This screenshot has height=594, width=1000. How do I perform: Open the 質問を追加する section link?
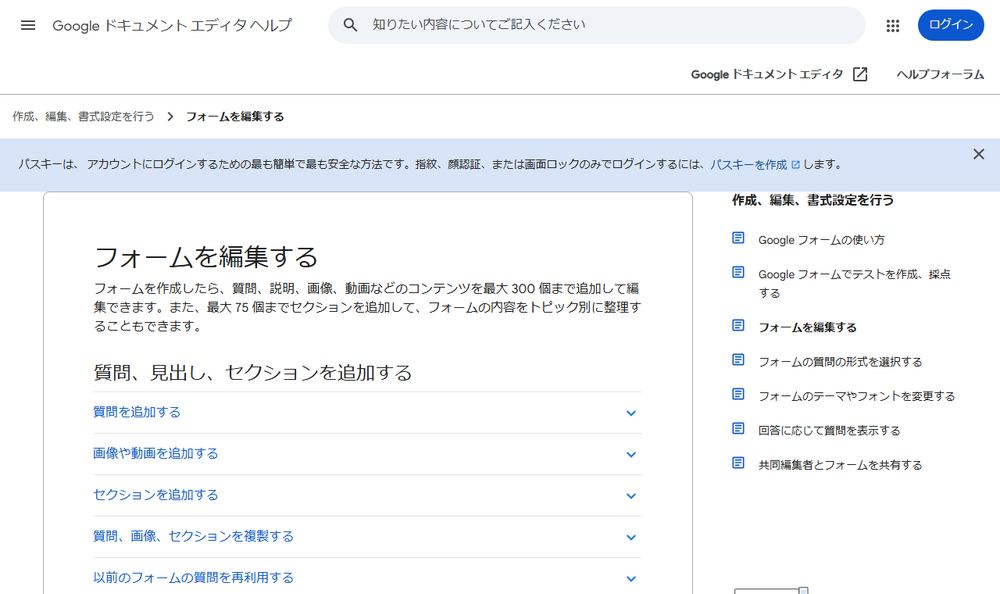coord(136,412)
